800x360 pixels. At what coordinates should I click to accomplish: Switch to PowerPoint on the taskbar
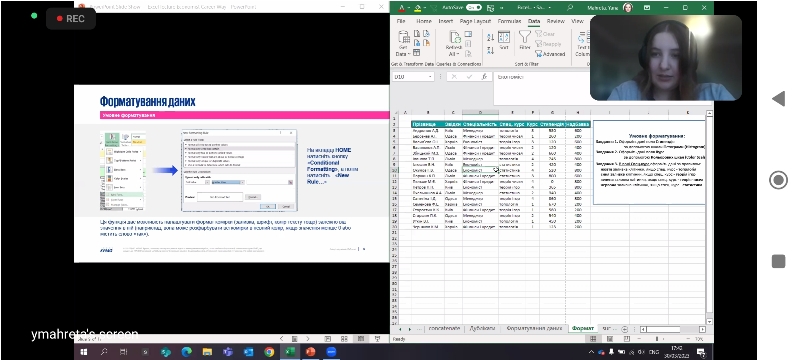click(x=310, y=352)
